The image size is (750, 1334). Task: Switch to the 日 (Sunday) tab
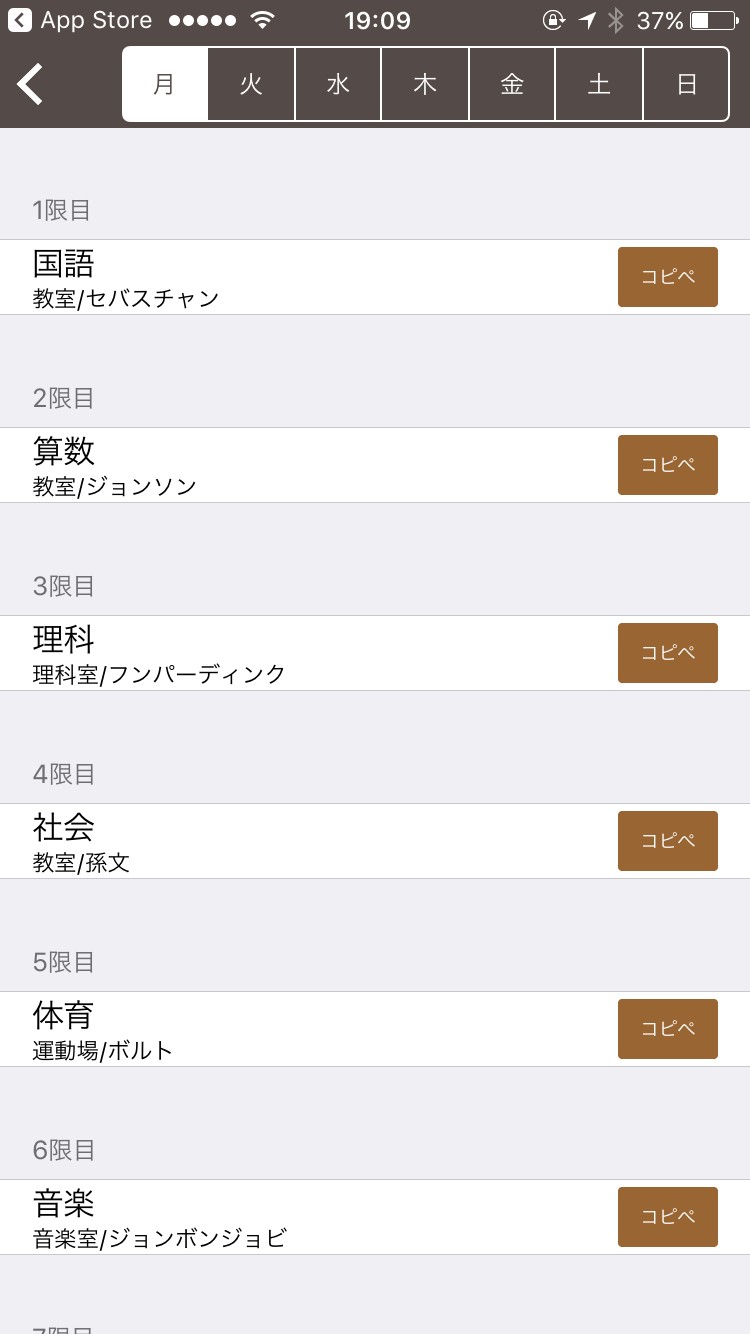(686, 84)
